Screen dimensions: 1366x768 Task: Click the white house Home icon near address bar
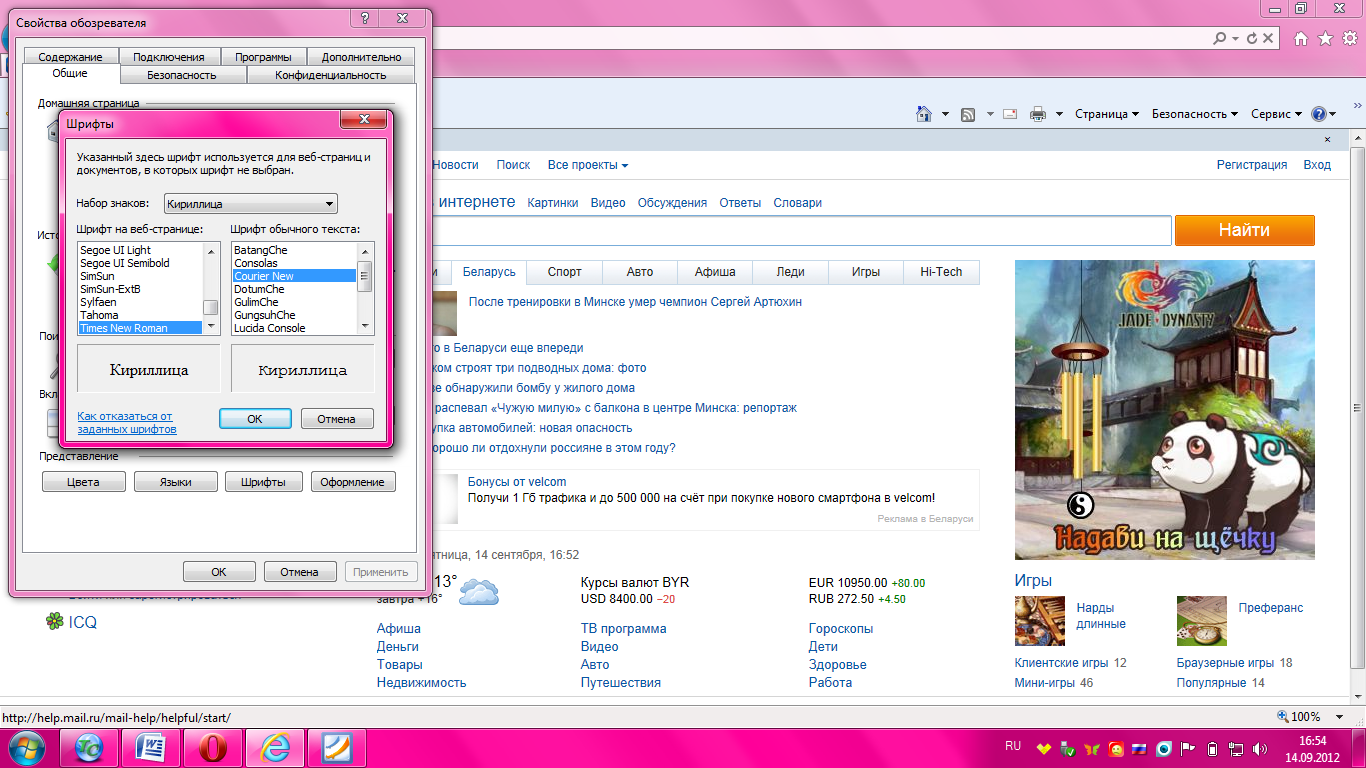(x=1301, y=38)
